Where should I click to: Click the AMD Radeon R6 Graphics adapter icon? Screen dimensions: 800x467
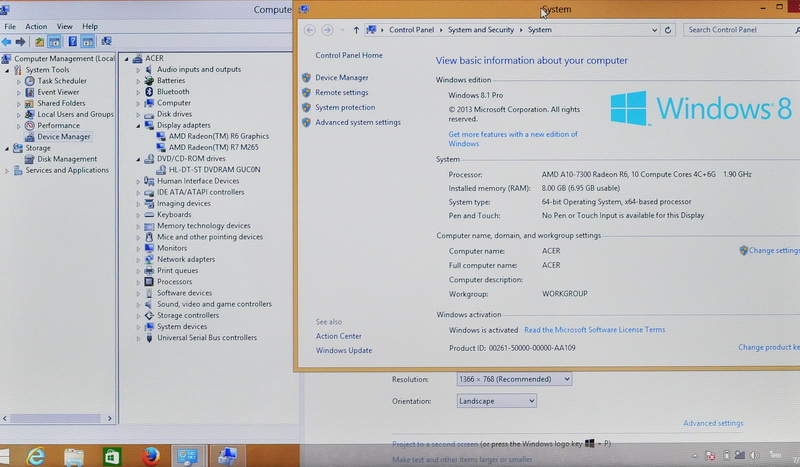(161, 136)
